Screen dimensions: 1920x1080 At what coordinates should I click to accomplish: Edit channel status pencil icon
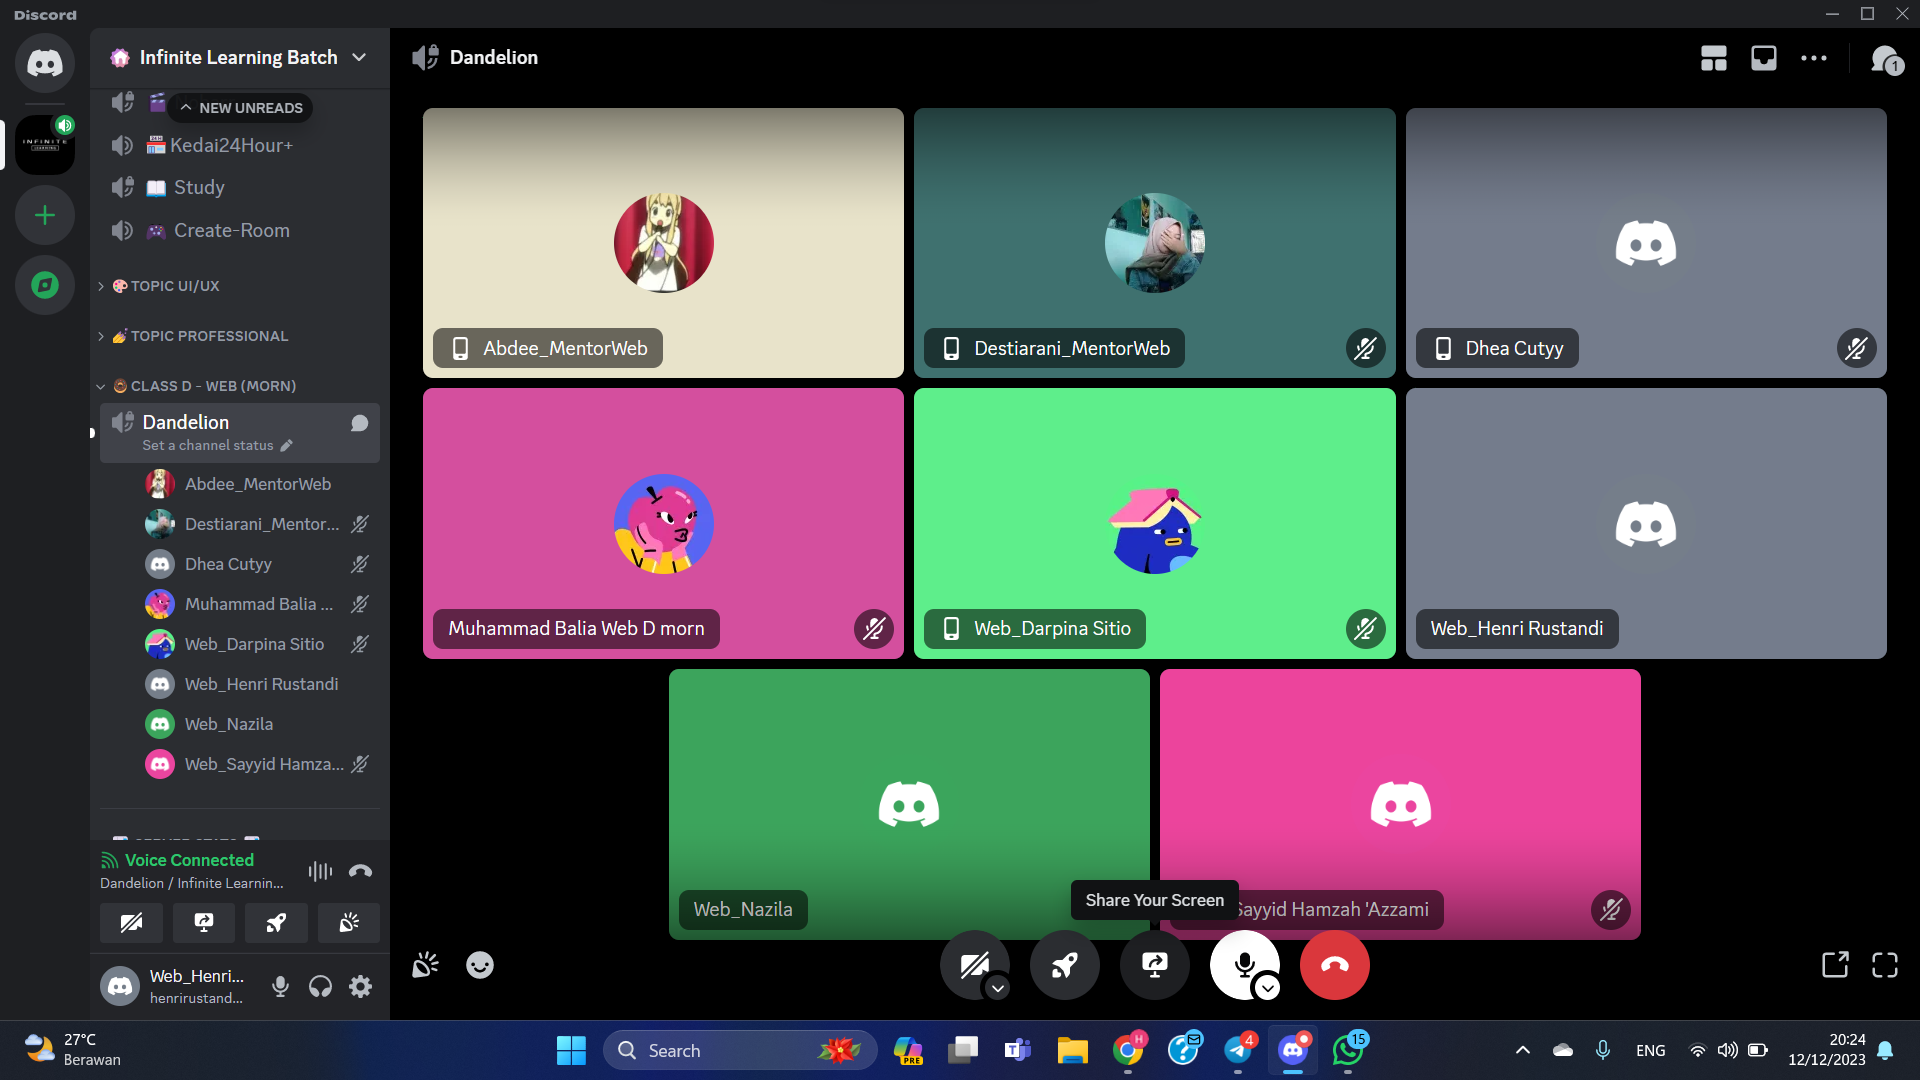click(286, 446)
